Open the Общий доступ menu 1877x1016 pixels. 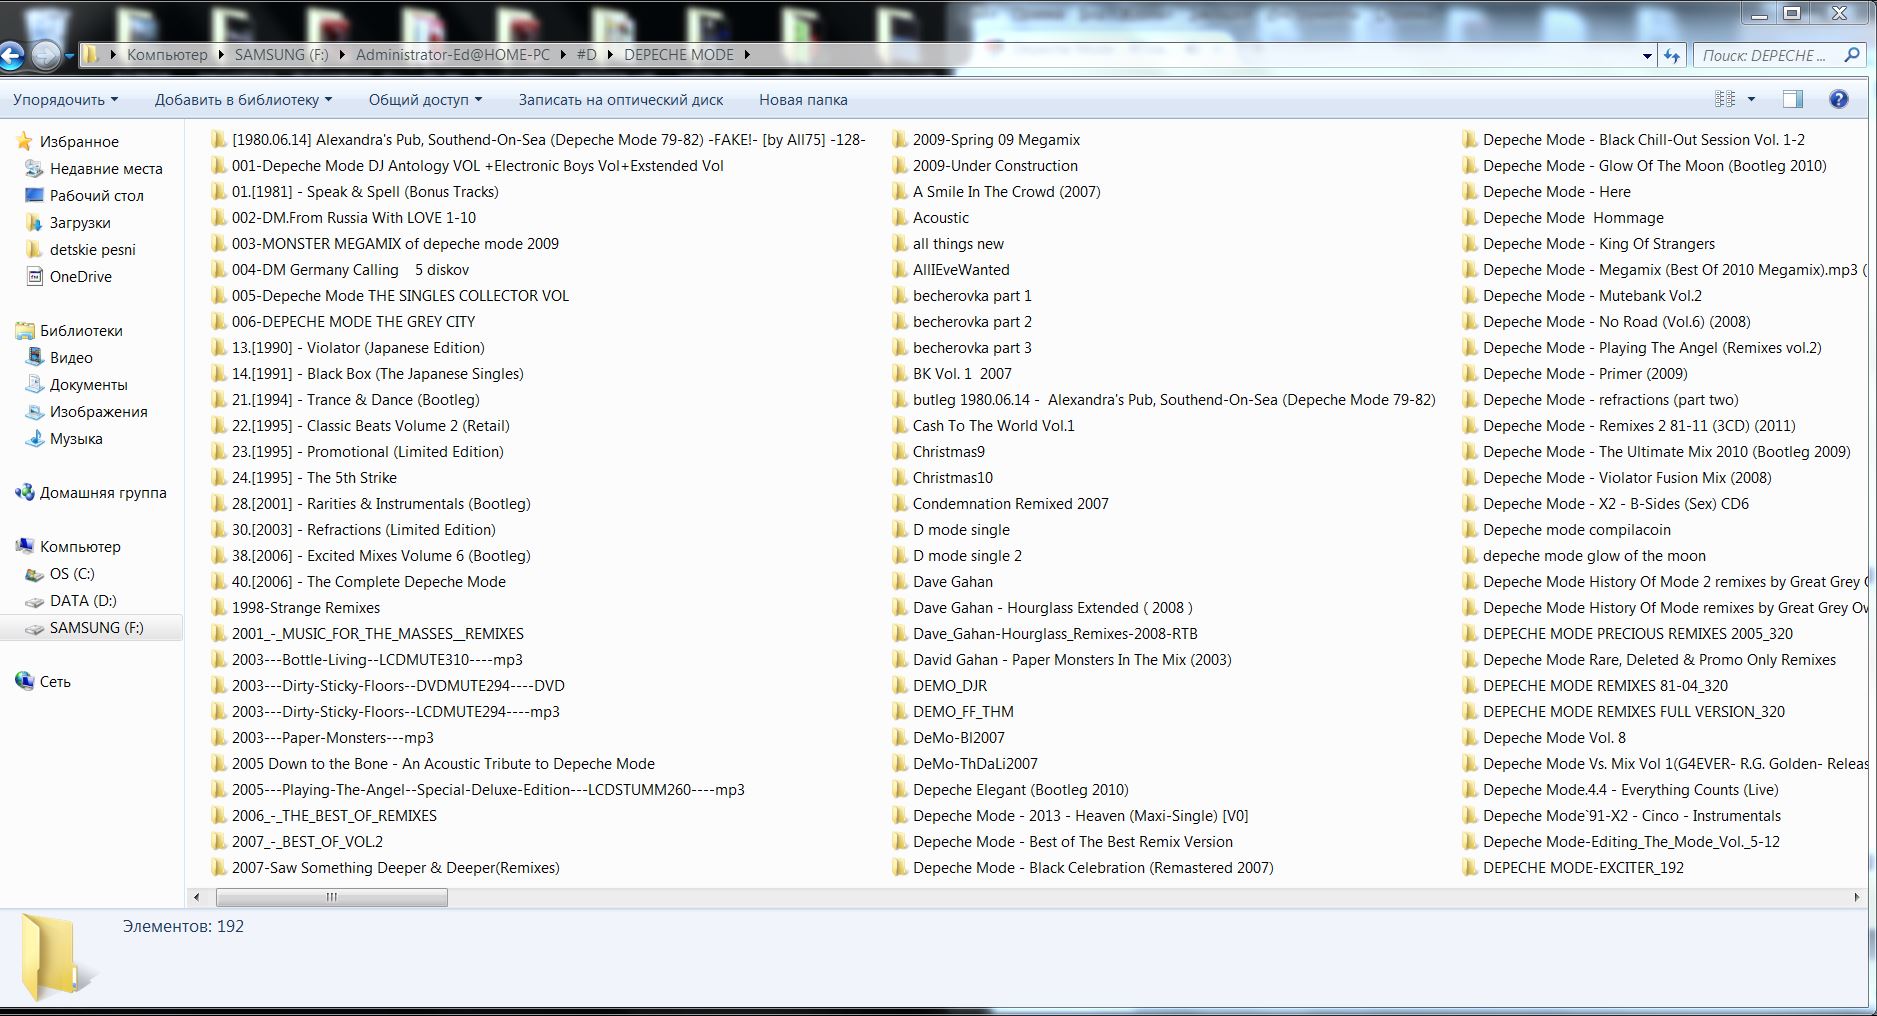click(x=425, y=100)
